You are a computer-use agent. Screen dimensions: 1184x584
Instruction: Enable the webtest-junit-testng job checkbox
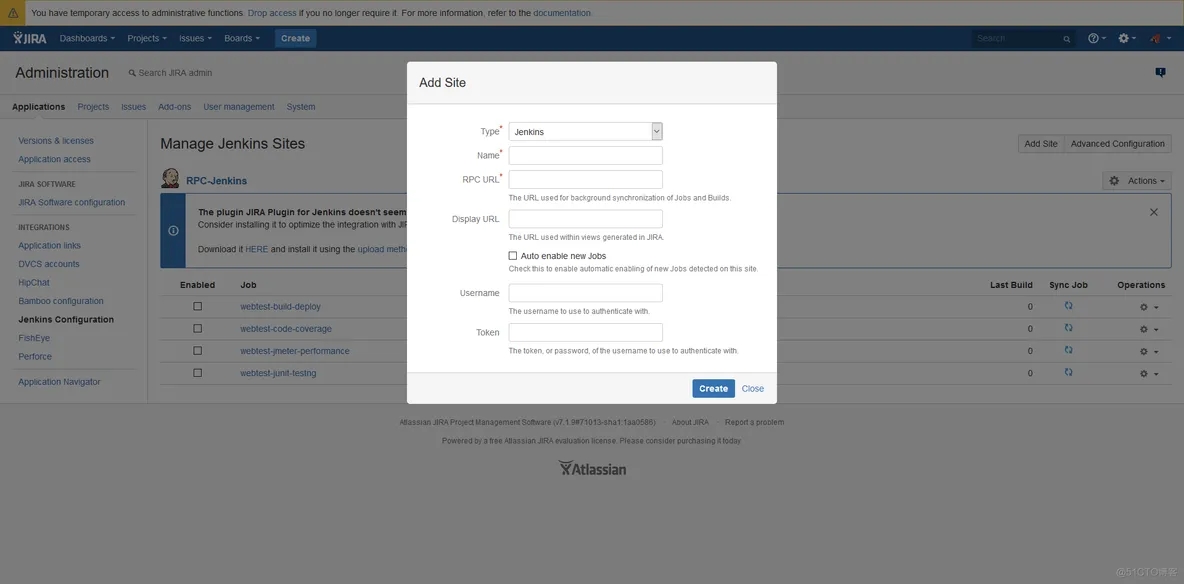198,373
